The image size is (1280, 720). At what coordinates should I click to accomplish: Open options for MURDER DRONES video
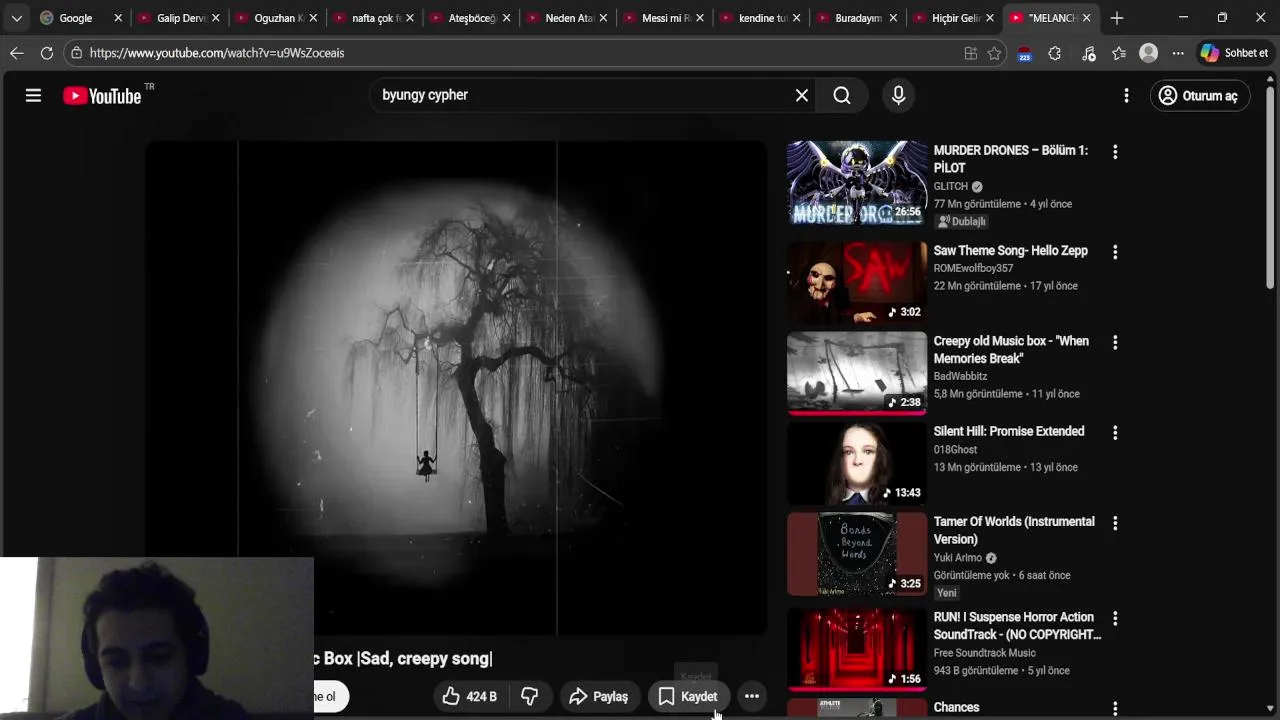[x=1115, y=152]
